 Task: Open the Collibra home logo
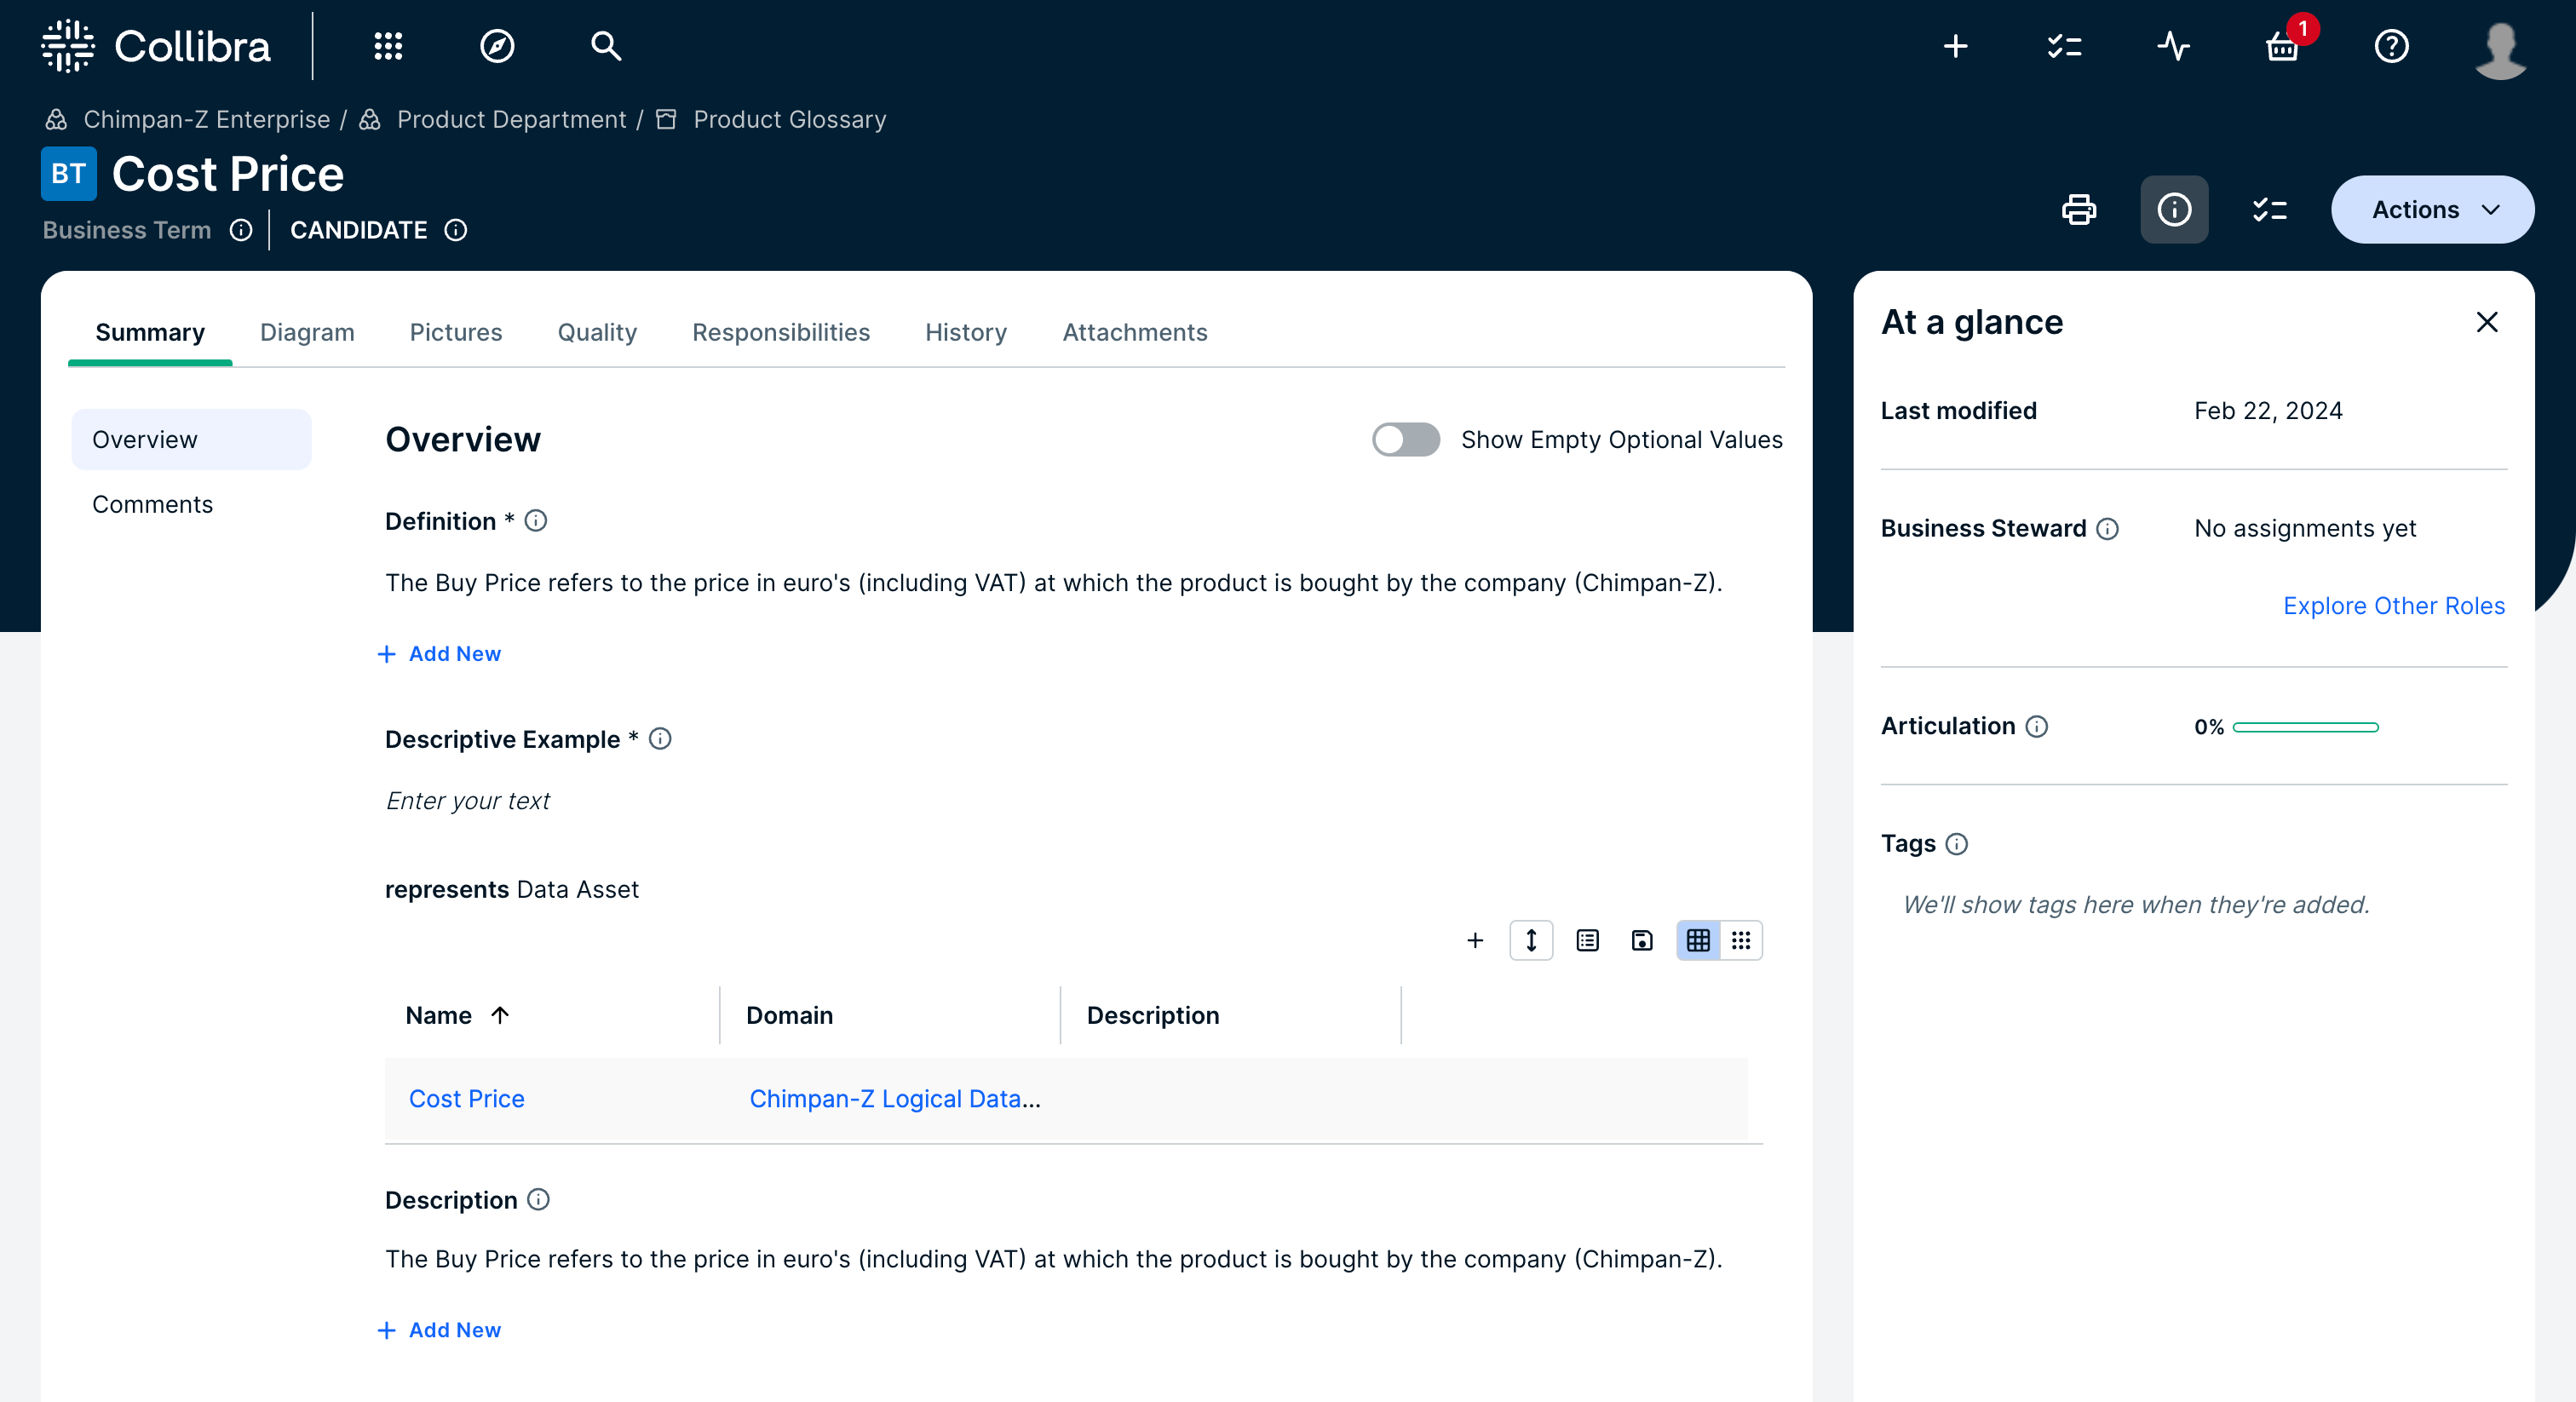point(156,46)
